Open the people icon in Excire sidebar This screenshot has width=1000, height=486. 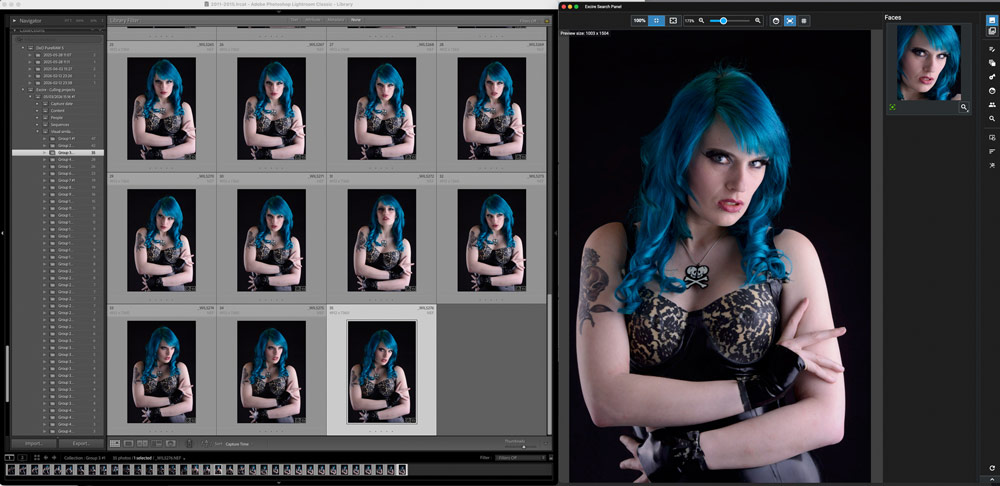click(992, 105)
